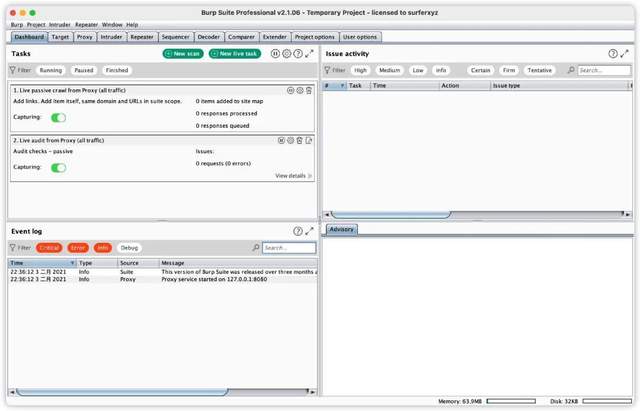Image resolution: width=640 pixels, height=411 pixels.
Task: Open help for Issue activity panel
Action: 612,53
